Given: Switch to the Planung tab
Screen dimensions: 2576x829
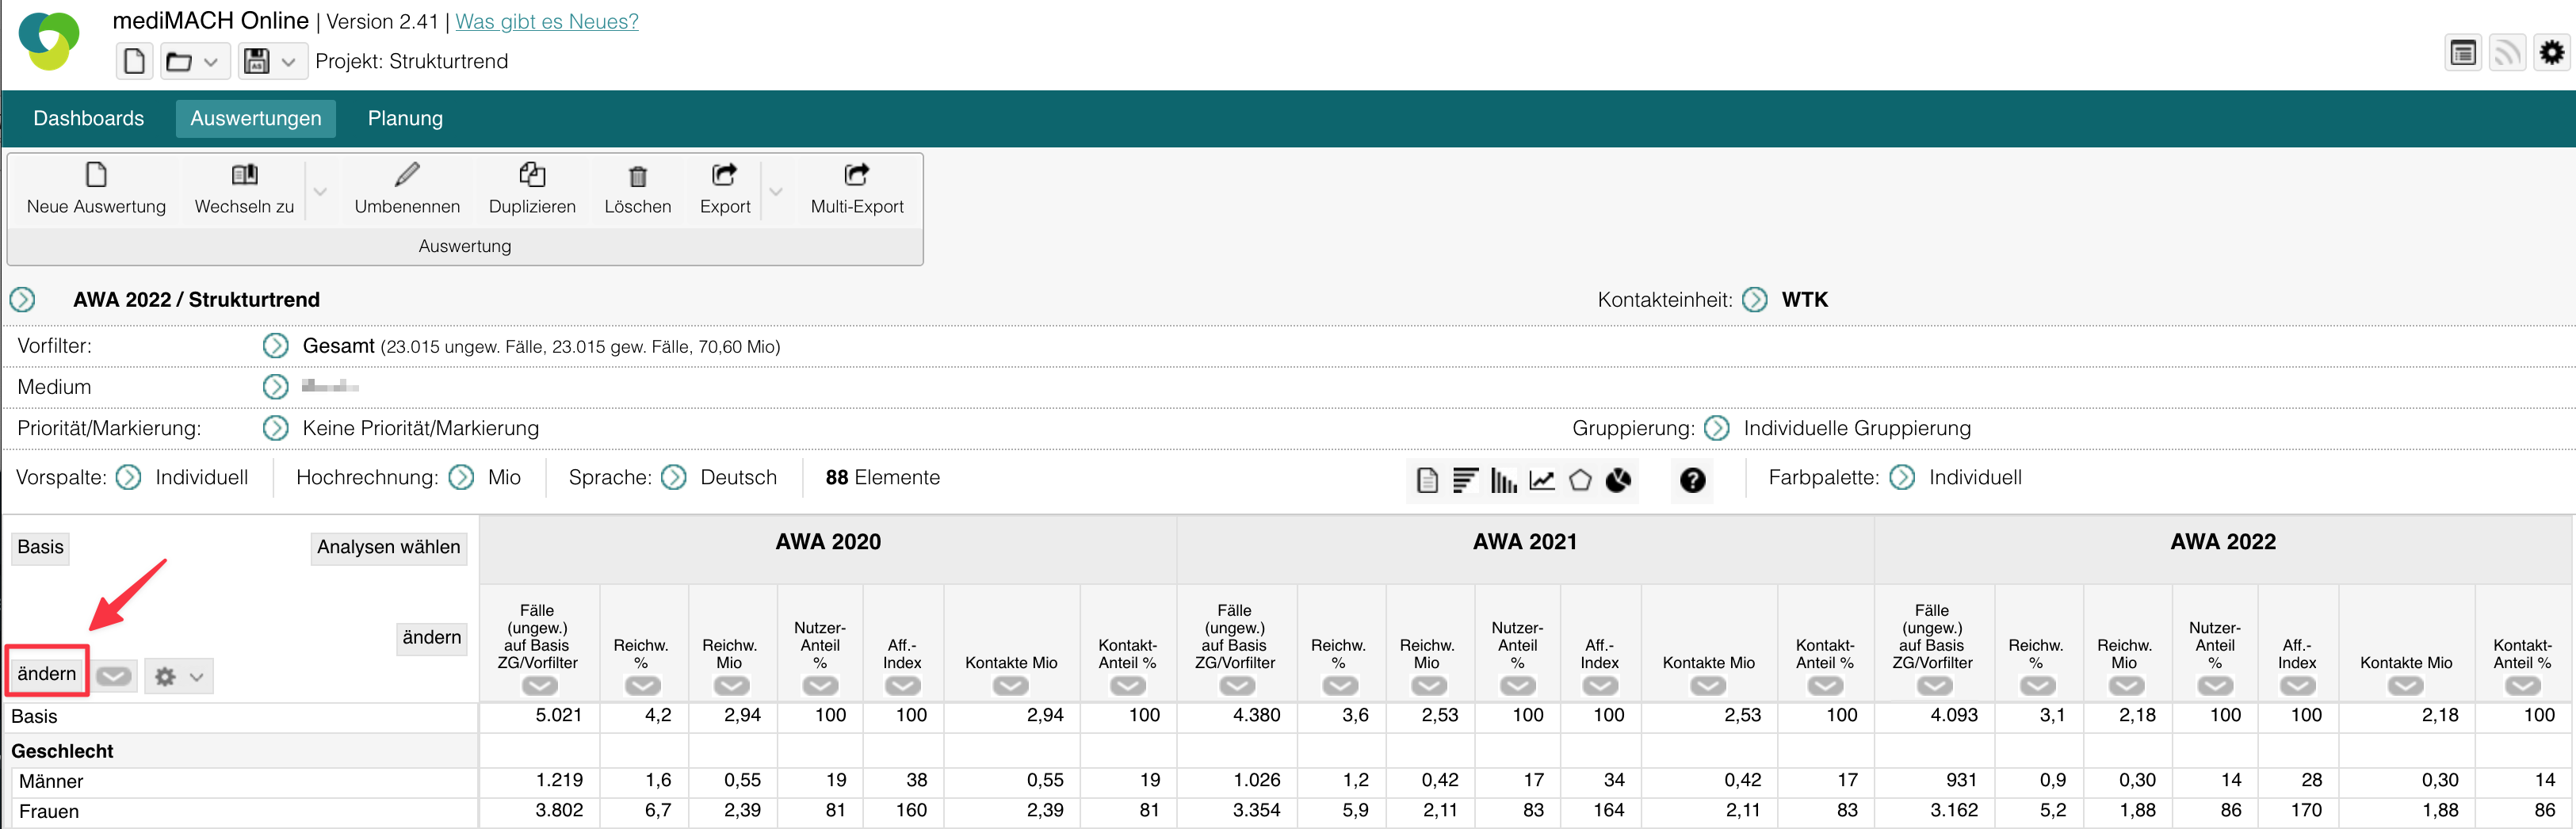Looking at the screenshot, I should tap(405, 118).
